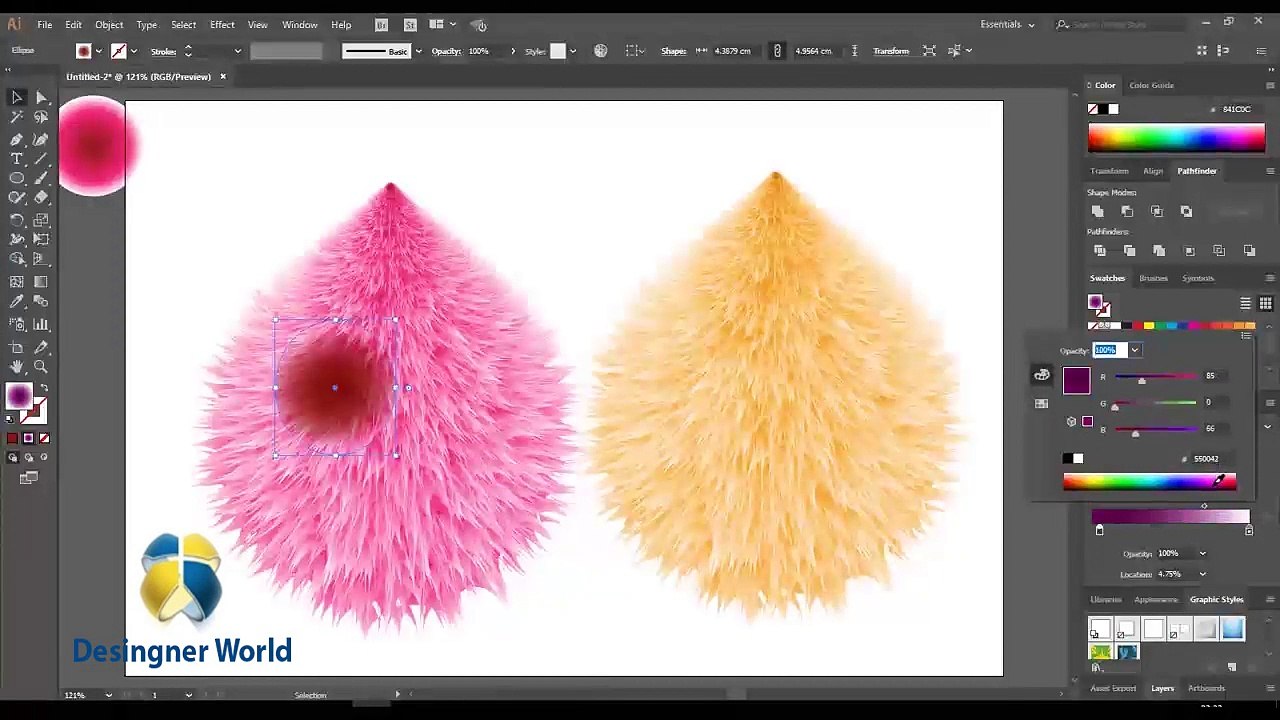Select the Selection tool arrow
The image size is (1280, 720).
tap(17, 97)
